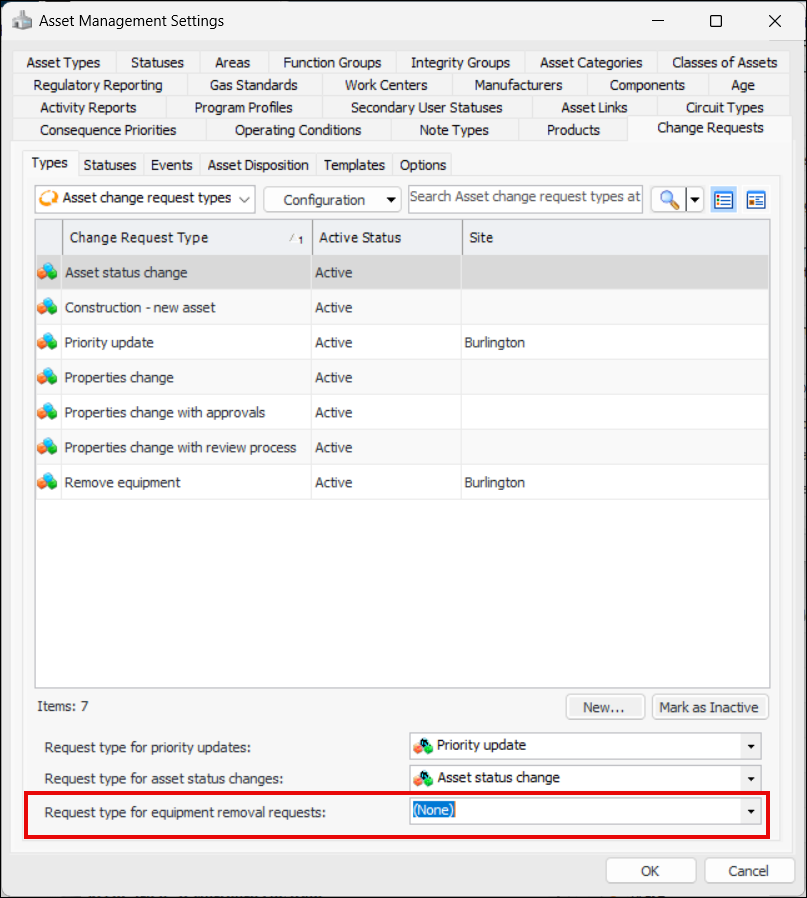The height and width of the screenshot is (898, 807).
Task: Switch to the Events sub-tab
Action: pyautogui.click(x=172, y=165)
